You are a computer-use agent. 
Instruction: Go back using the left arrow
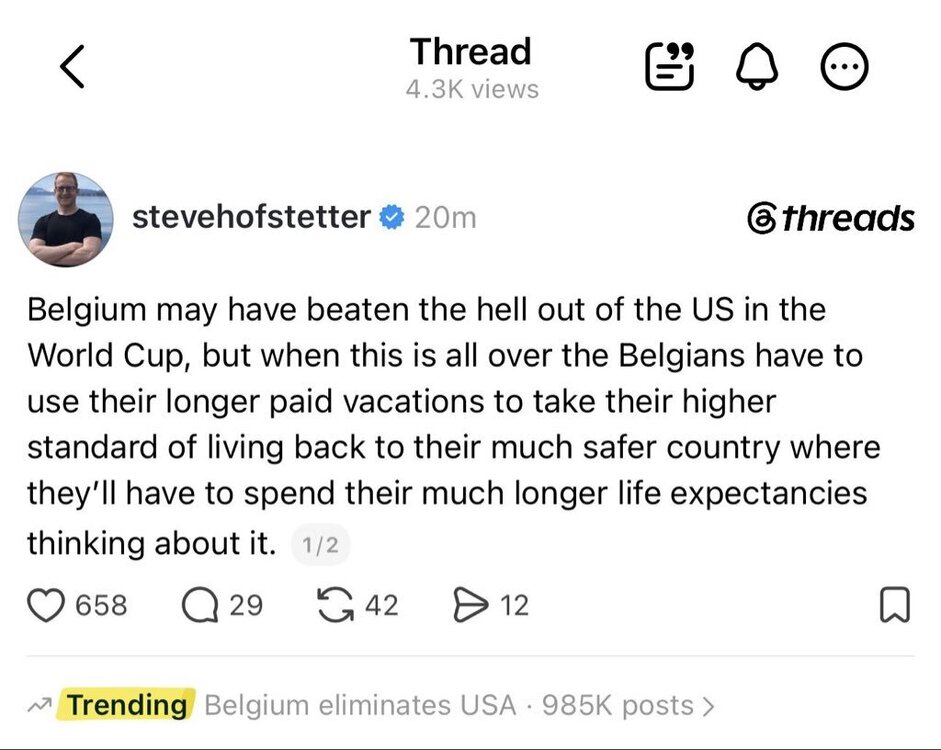coord(73,67)
